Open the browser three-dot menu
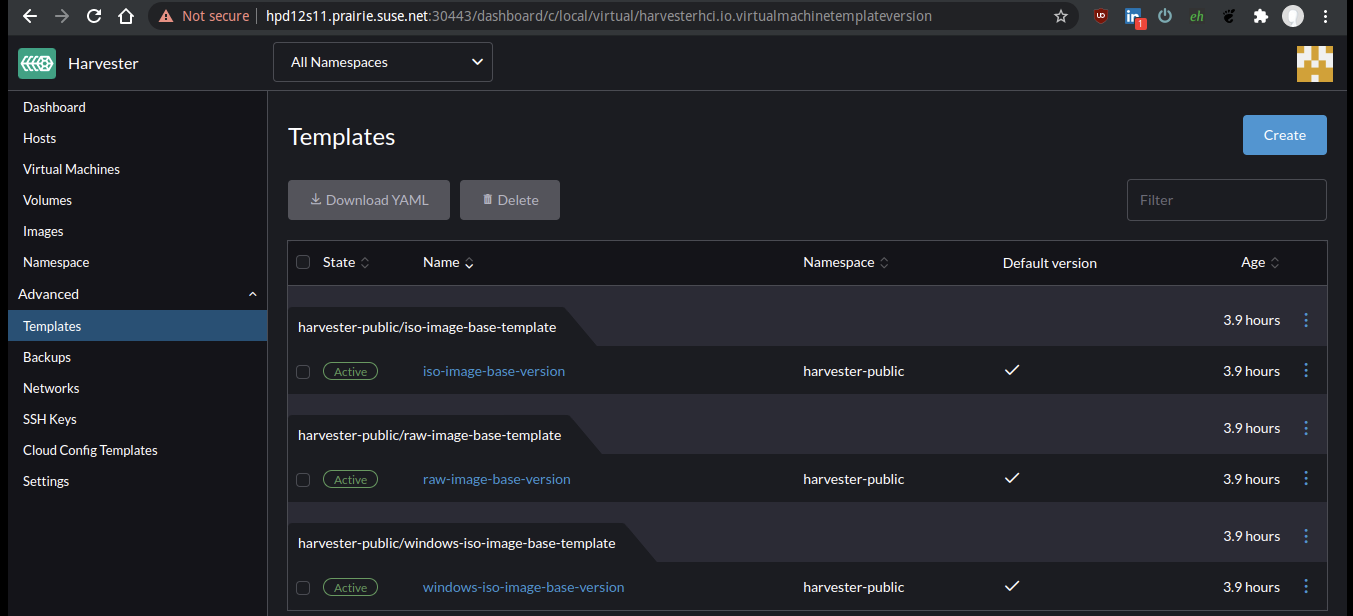Image resolution: width=1353 pixels, height=616 pixels. coord(1326,16)
